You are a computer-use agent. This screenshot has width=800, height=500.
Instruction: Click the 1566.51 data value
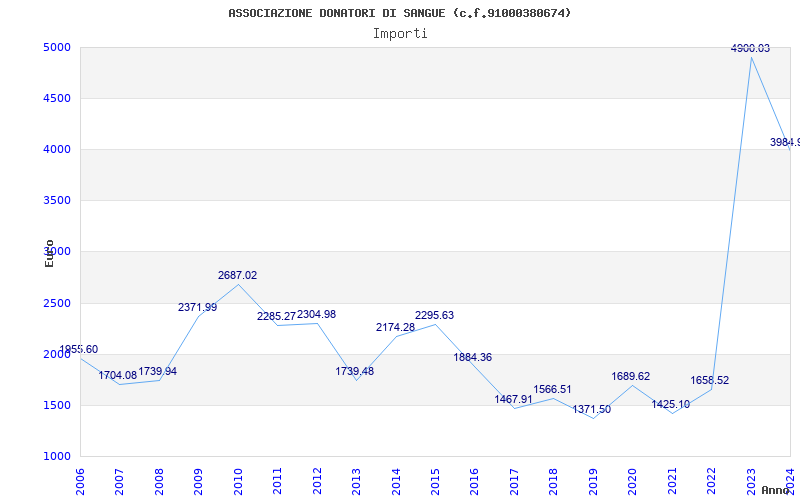click(x=553, y=389)
